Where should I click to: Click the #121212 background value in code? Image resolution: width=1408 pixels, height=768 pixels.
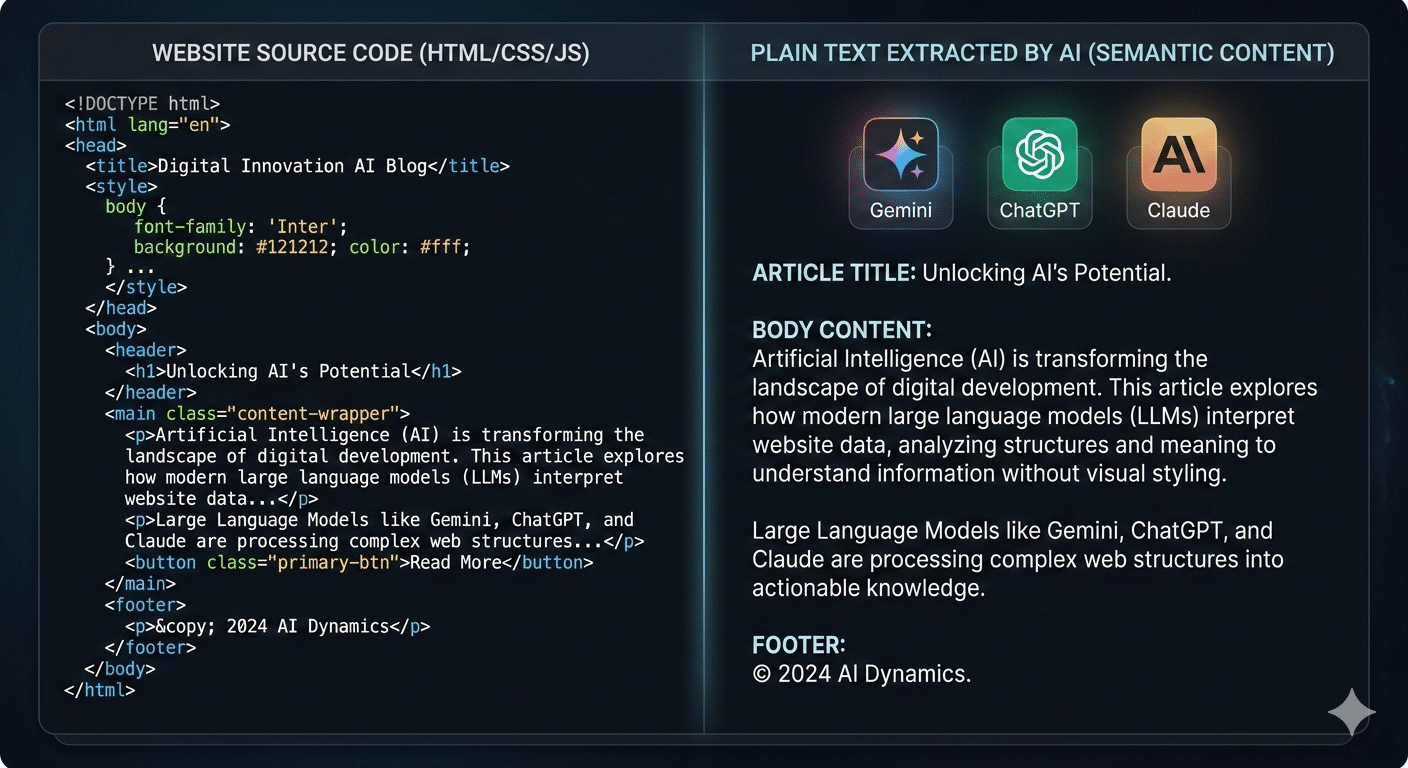click(x=292, y=247)
